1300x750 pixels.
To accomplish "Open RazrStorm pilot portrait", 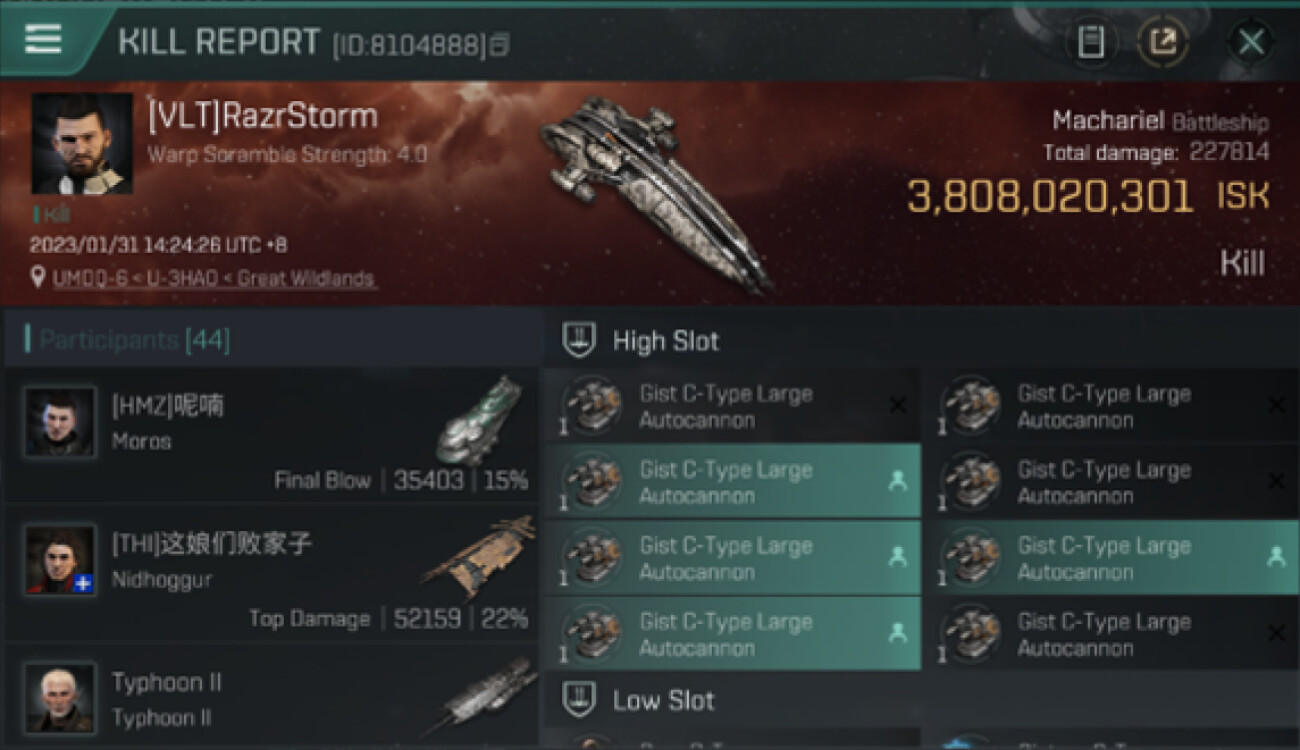I will click(82, 143).
